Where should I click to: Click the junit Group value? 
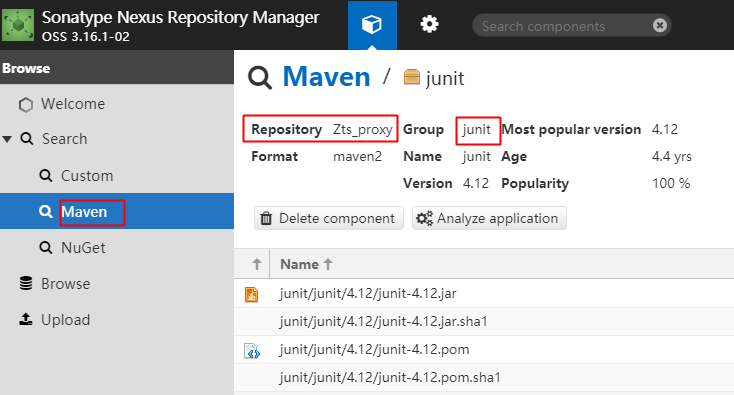pos(477,129)
